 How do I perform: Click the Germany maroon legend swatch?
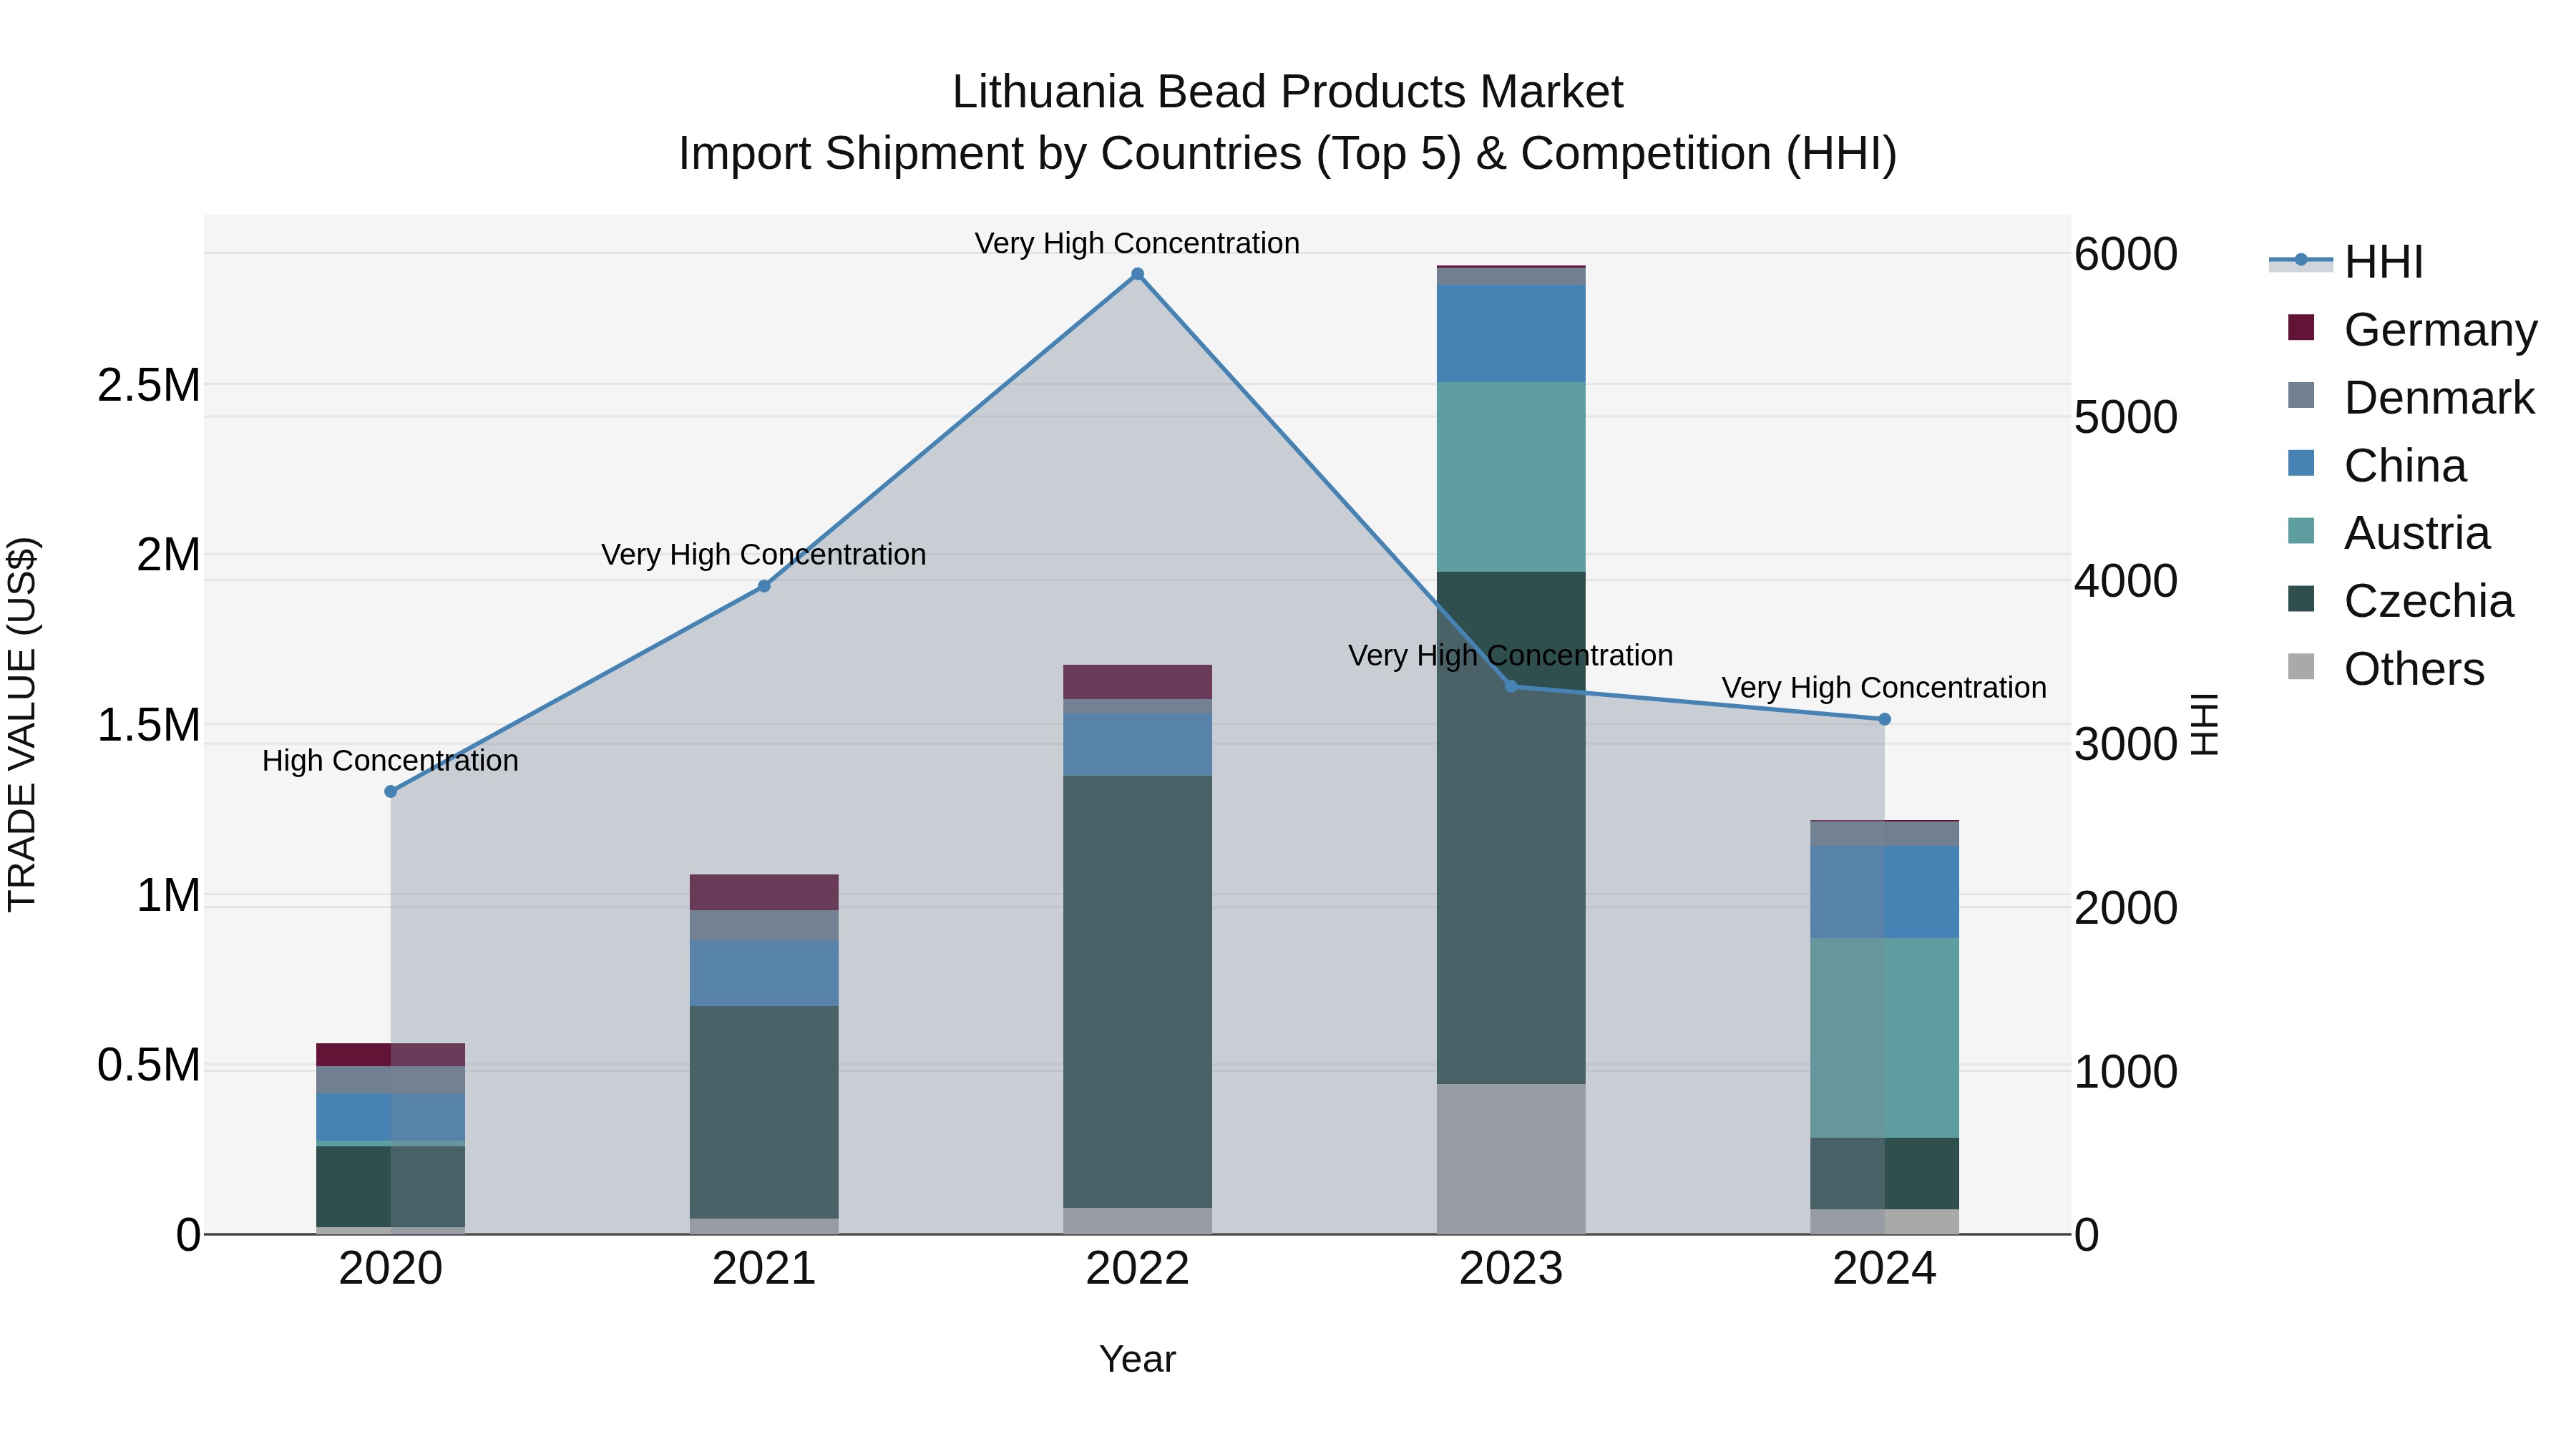(x=2301, y=327)
